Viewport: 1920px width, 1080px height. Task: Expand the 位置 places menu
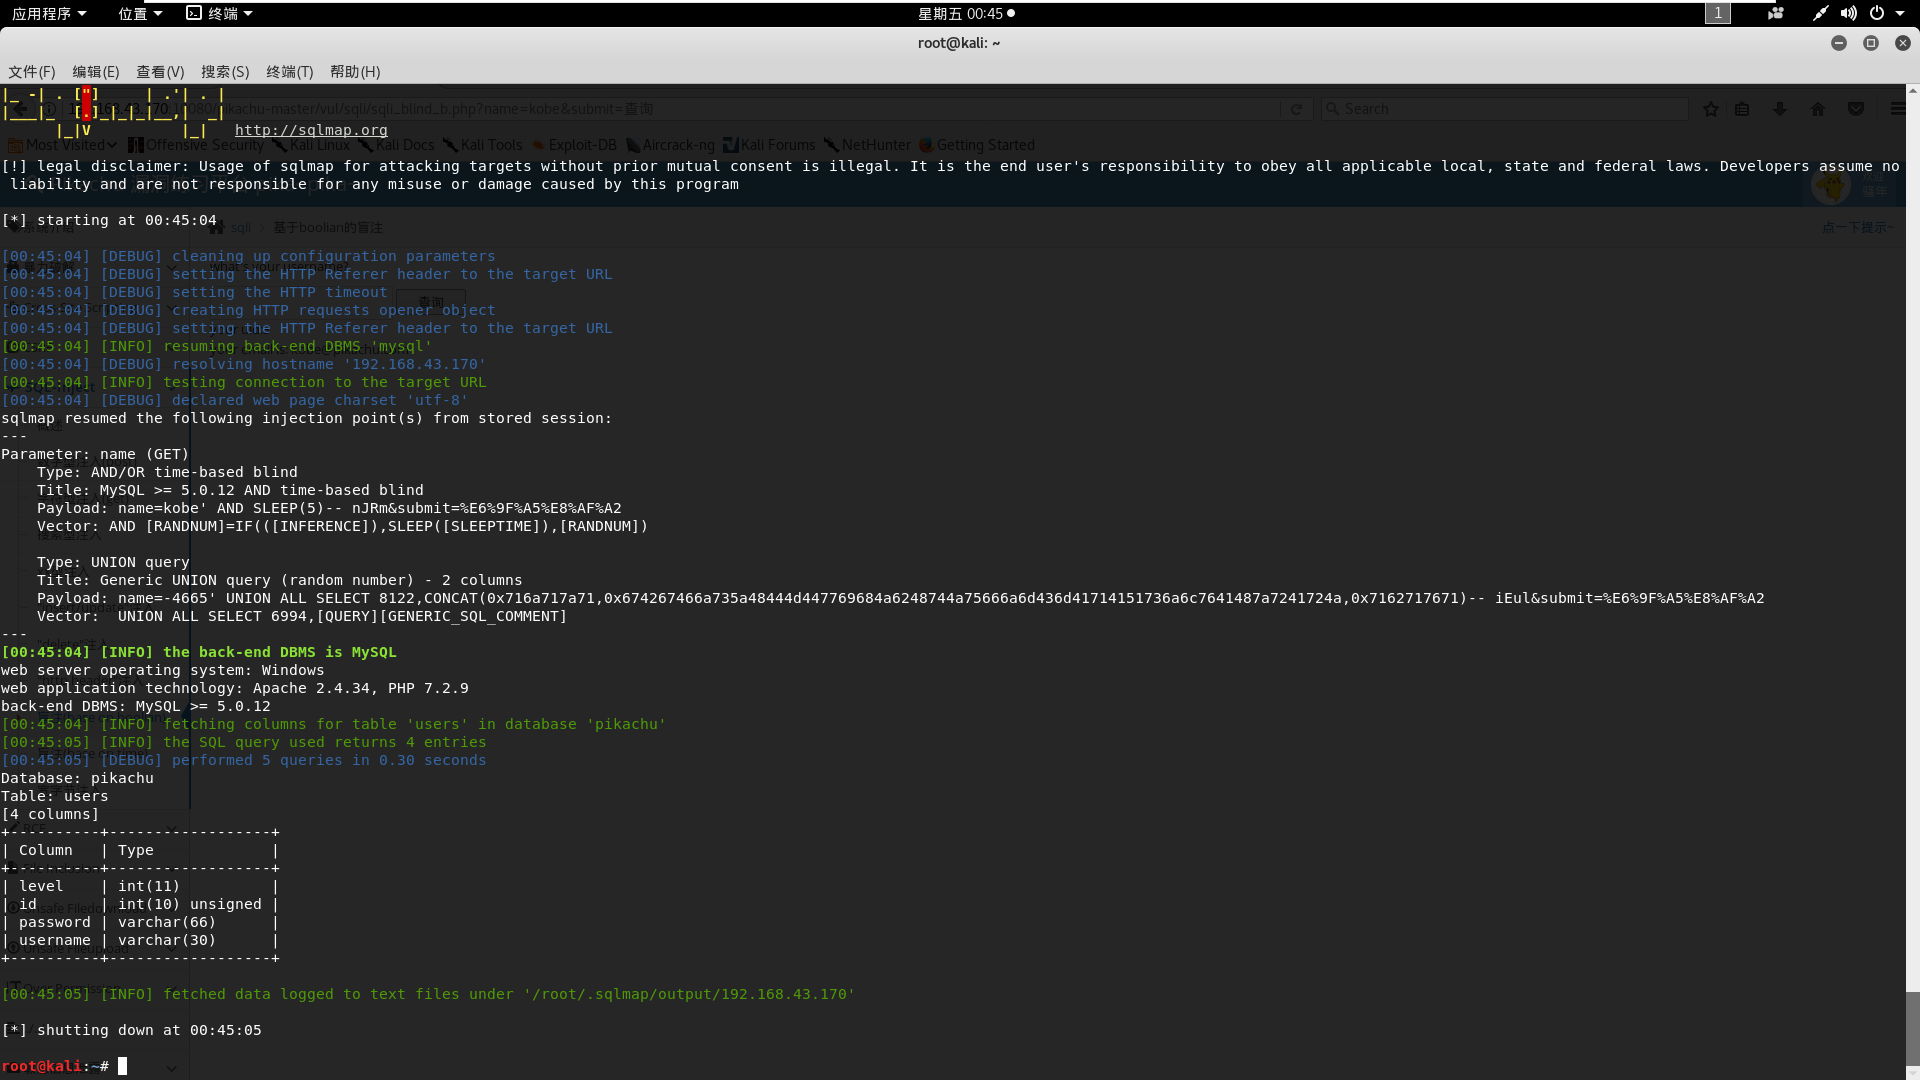[x=139, y=13]
